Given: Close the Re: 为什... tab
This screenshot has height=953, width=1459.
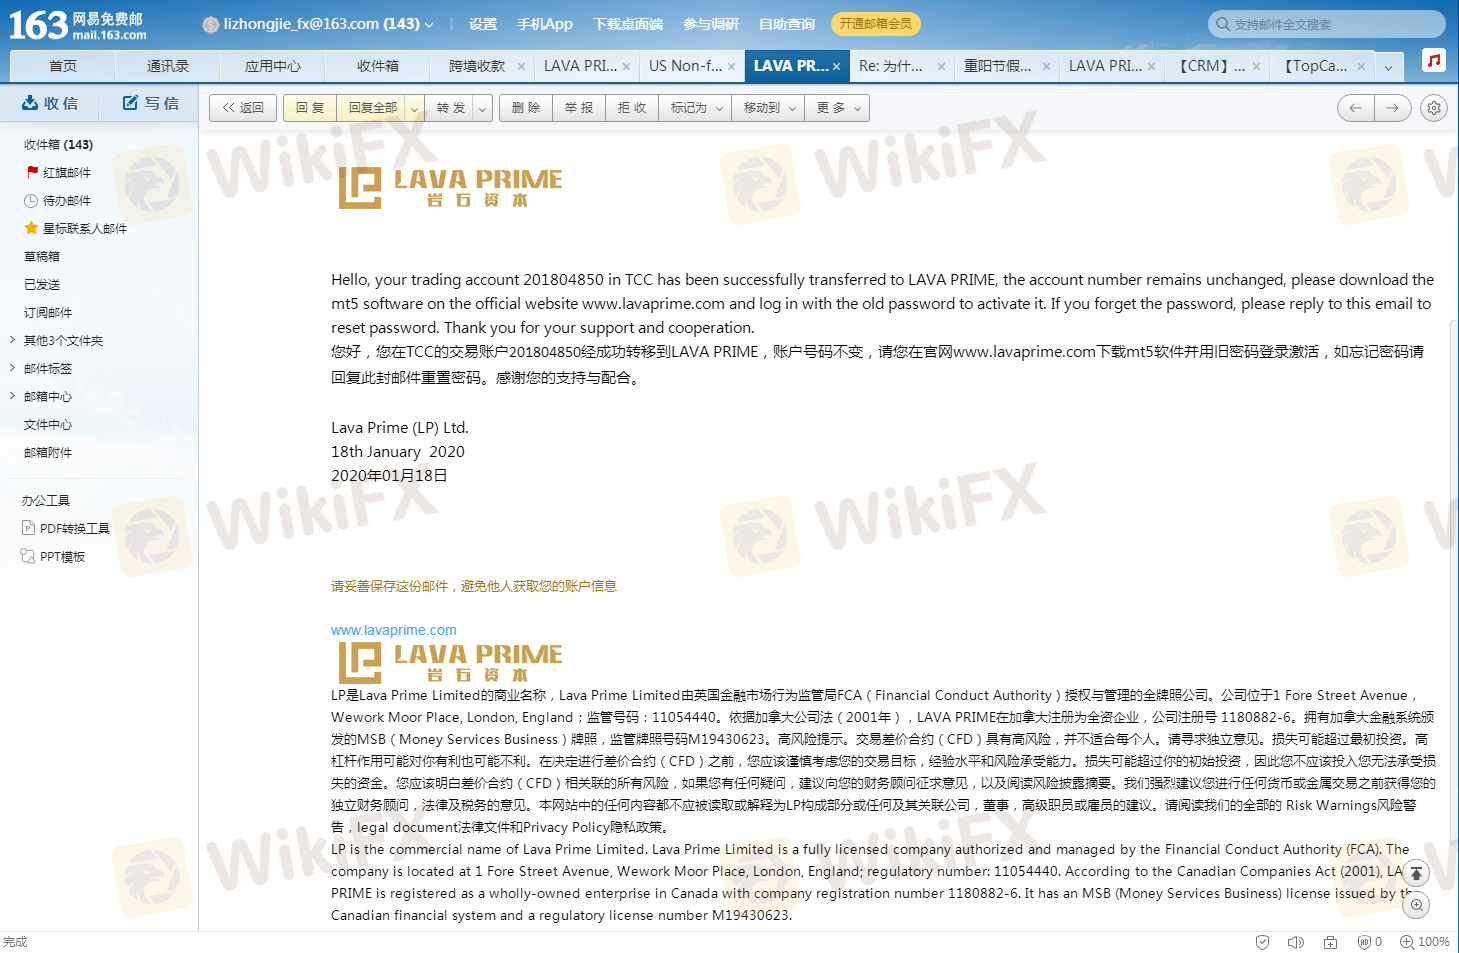Looking at the screenshot, I should point(941,67).
